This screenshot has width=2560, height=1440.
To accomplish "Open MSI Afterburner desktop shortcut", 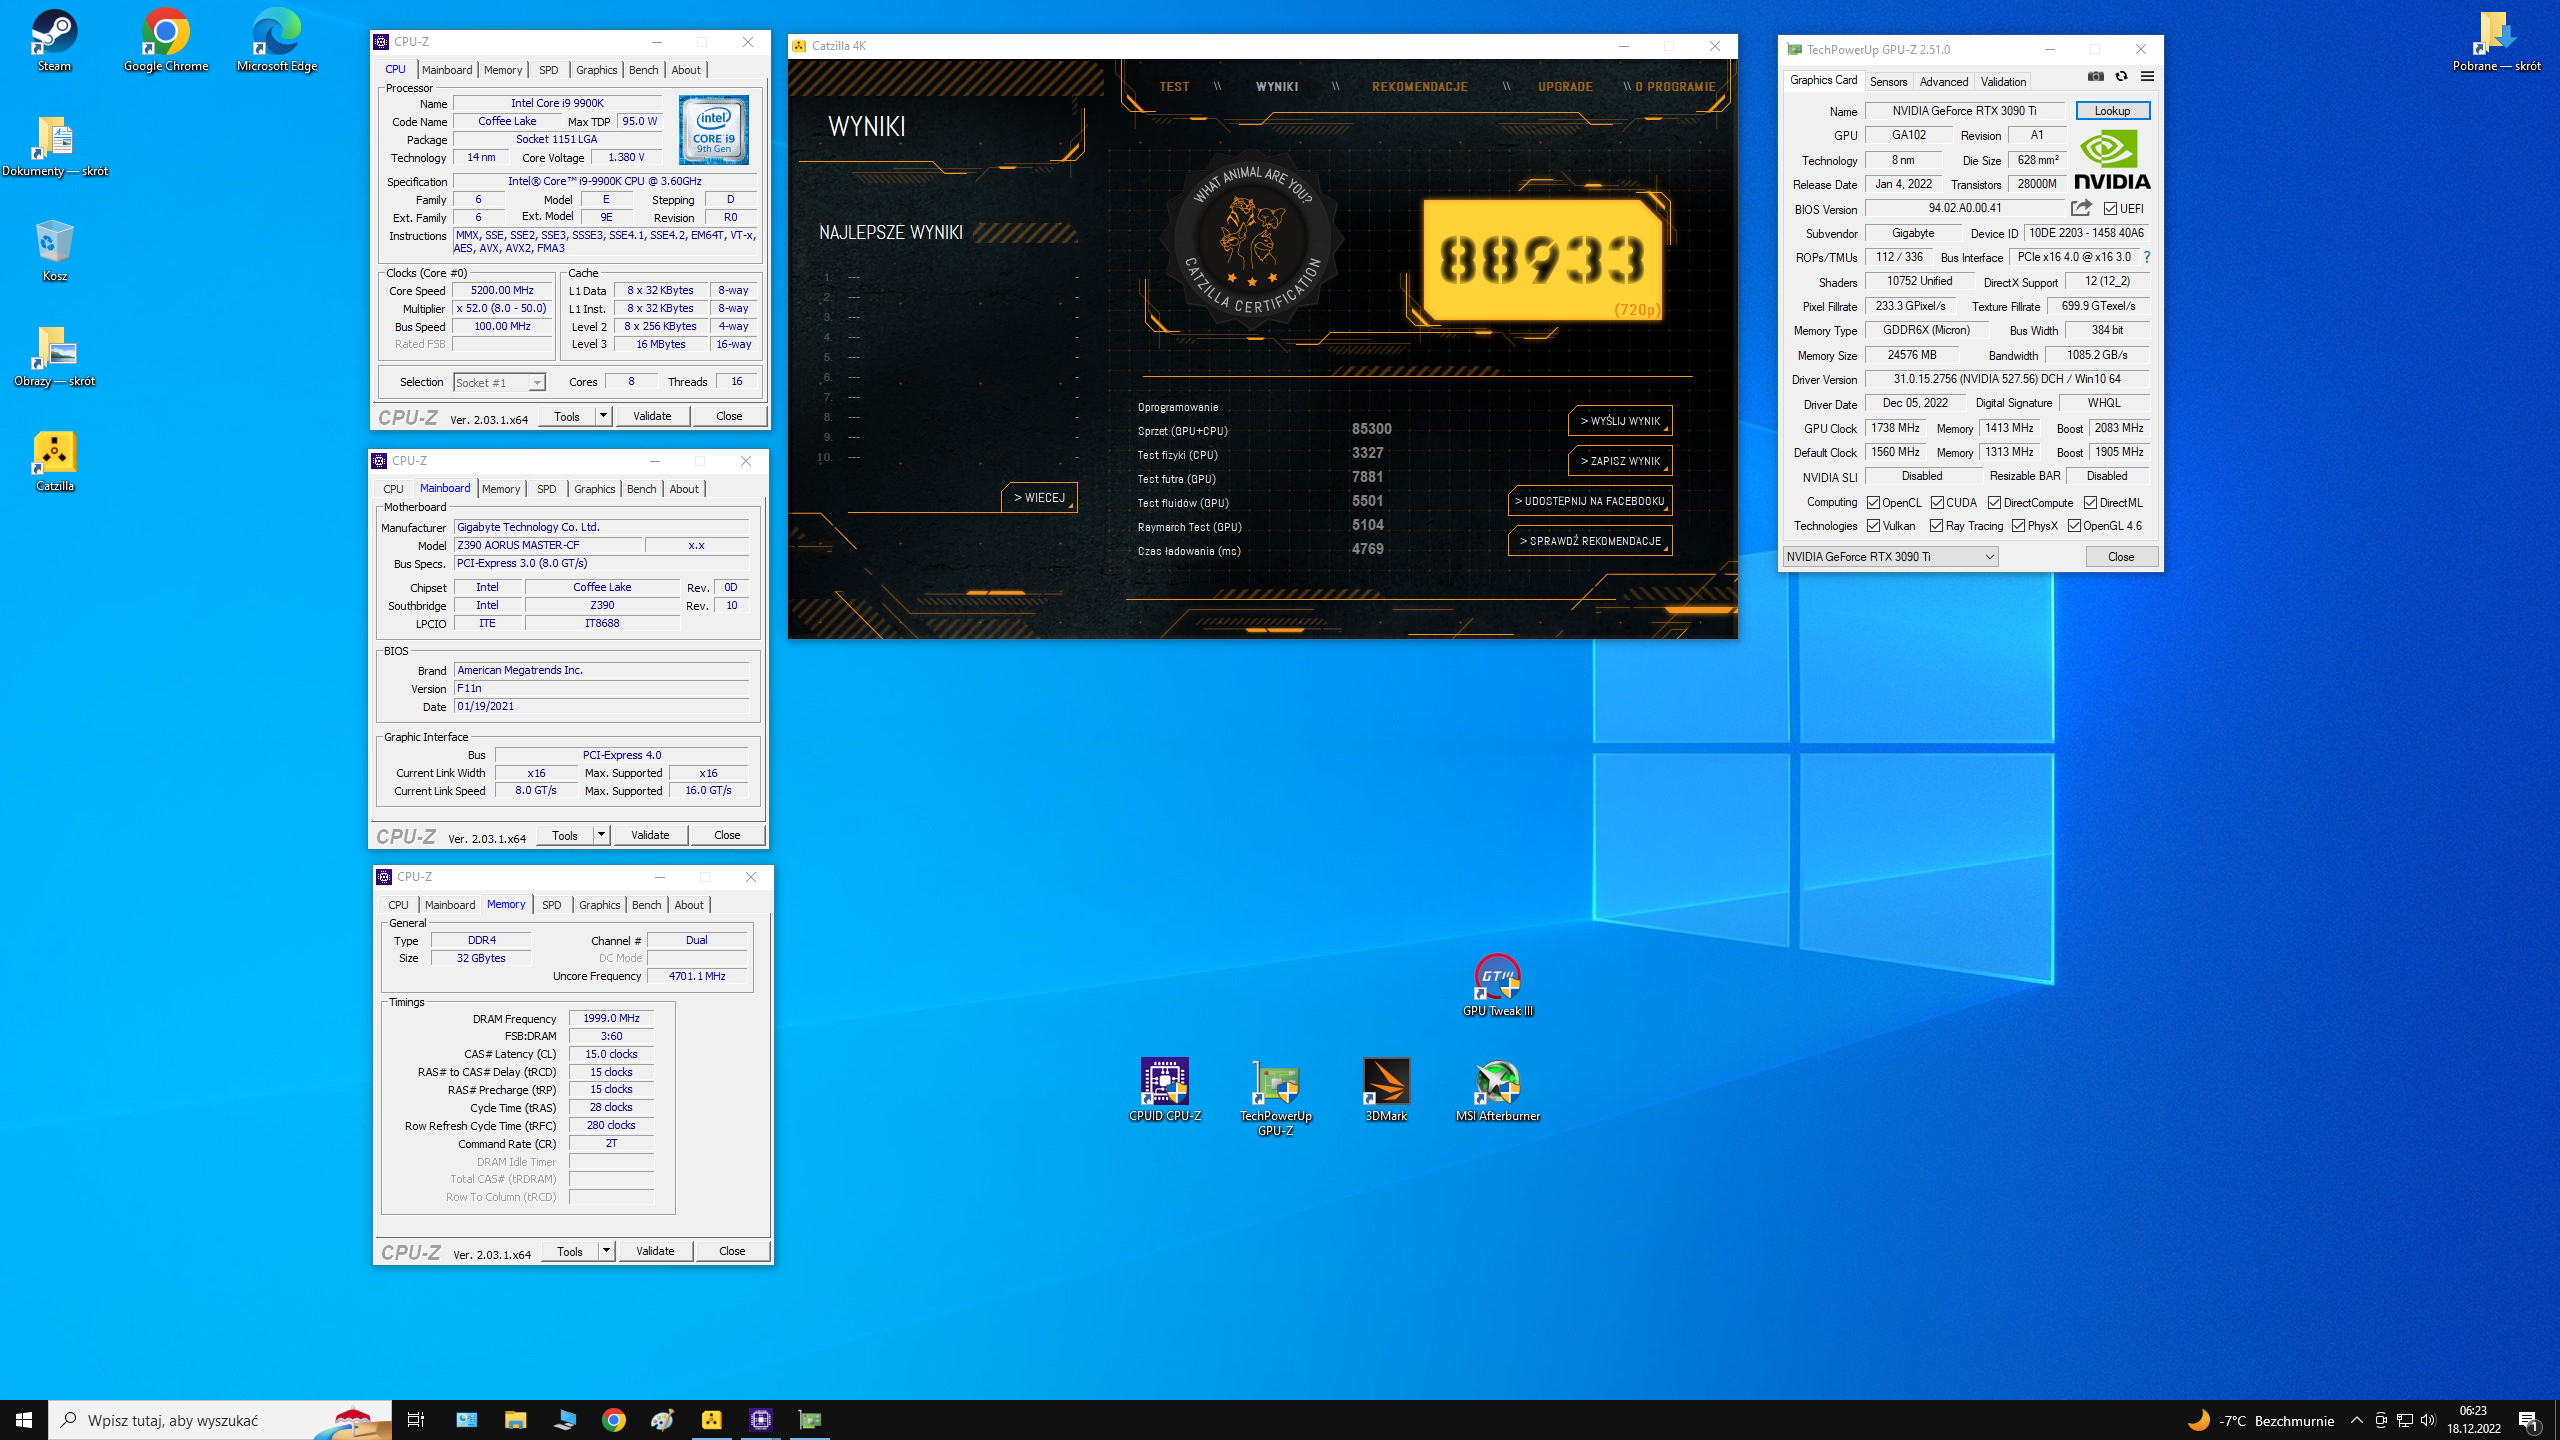I will (x=1497, y=1091).
